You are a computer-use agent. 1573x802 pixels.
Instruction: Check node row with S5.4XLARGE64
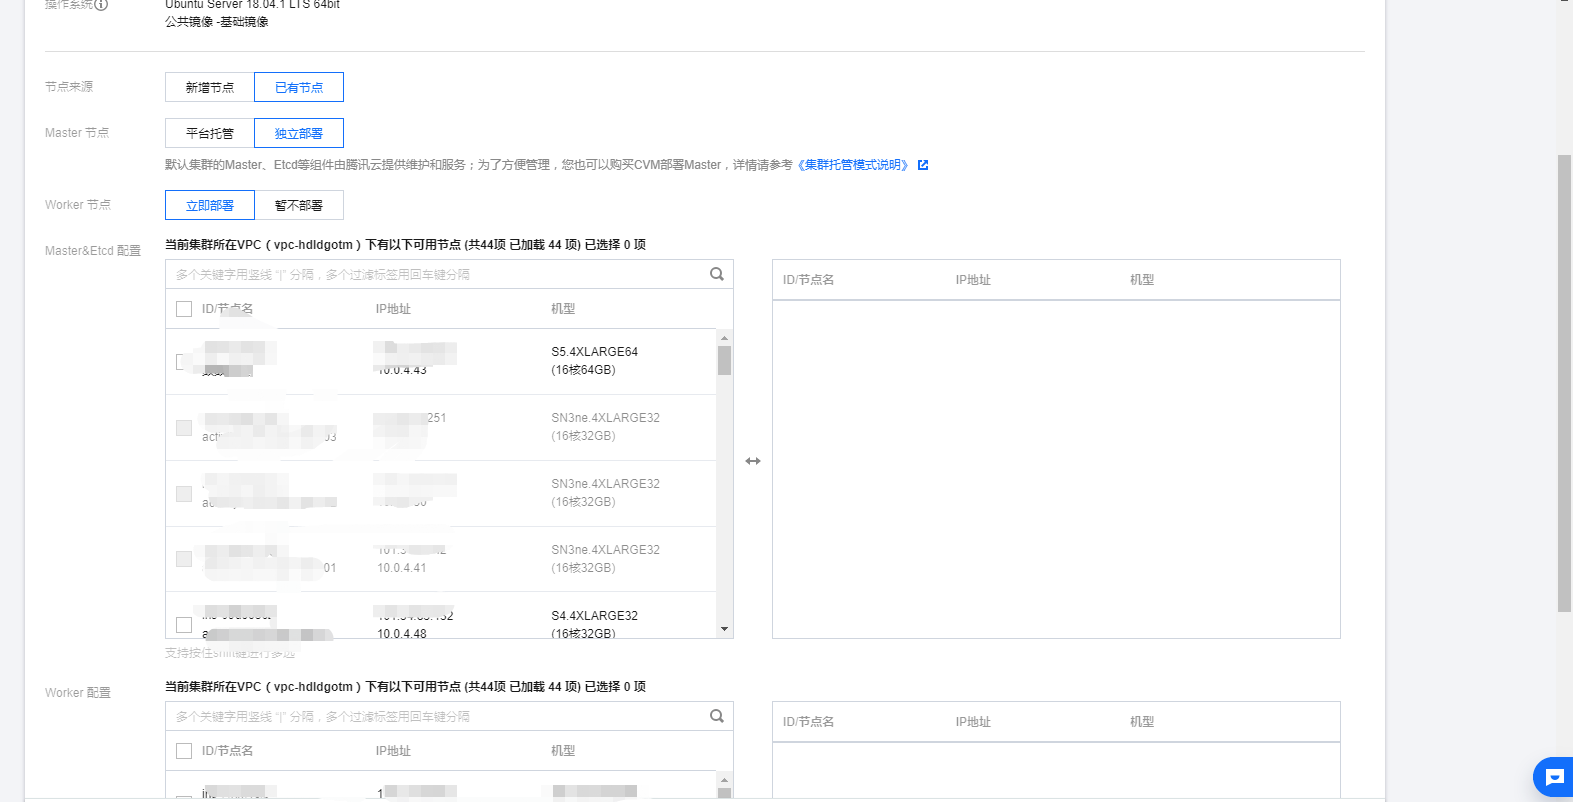[x=184, y=361]
